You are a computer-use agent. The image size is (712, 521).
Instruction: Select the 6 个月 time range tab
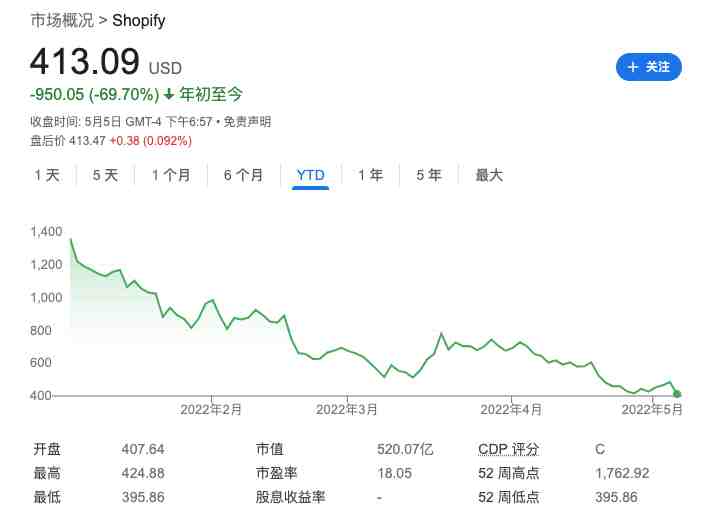click(x=243, y=175)
